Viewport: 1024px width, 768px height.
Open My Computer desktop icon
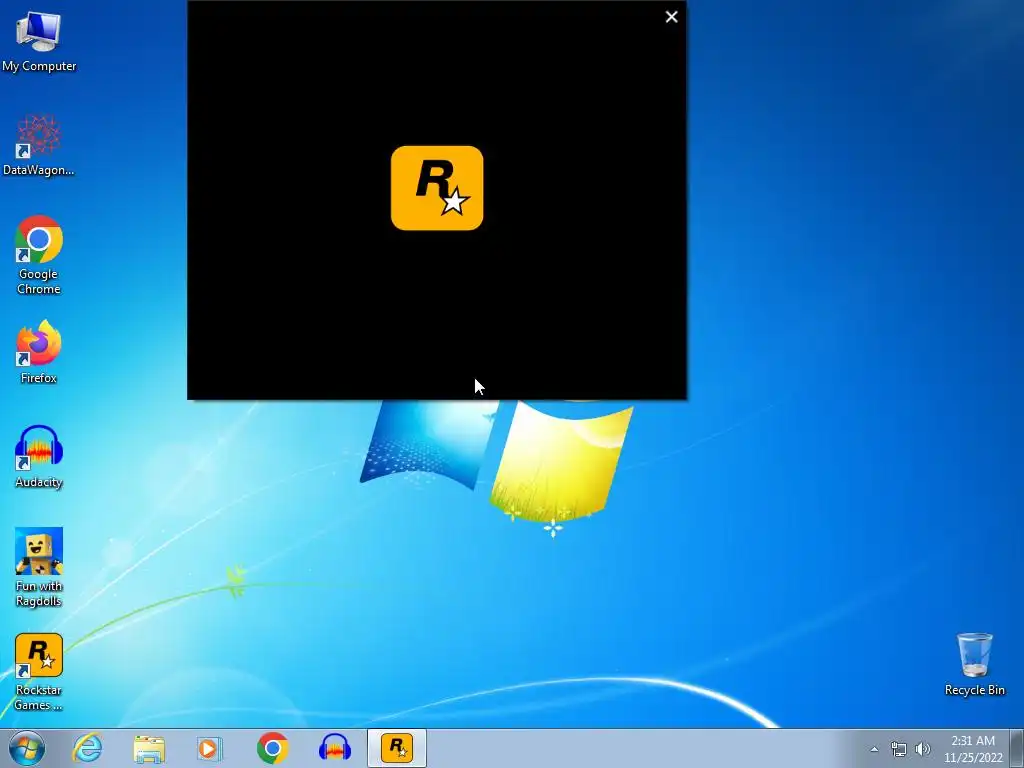click(39, 41)
